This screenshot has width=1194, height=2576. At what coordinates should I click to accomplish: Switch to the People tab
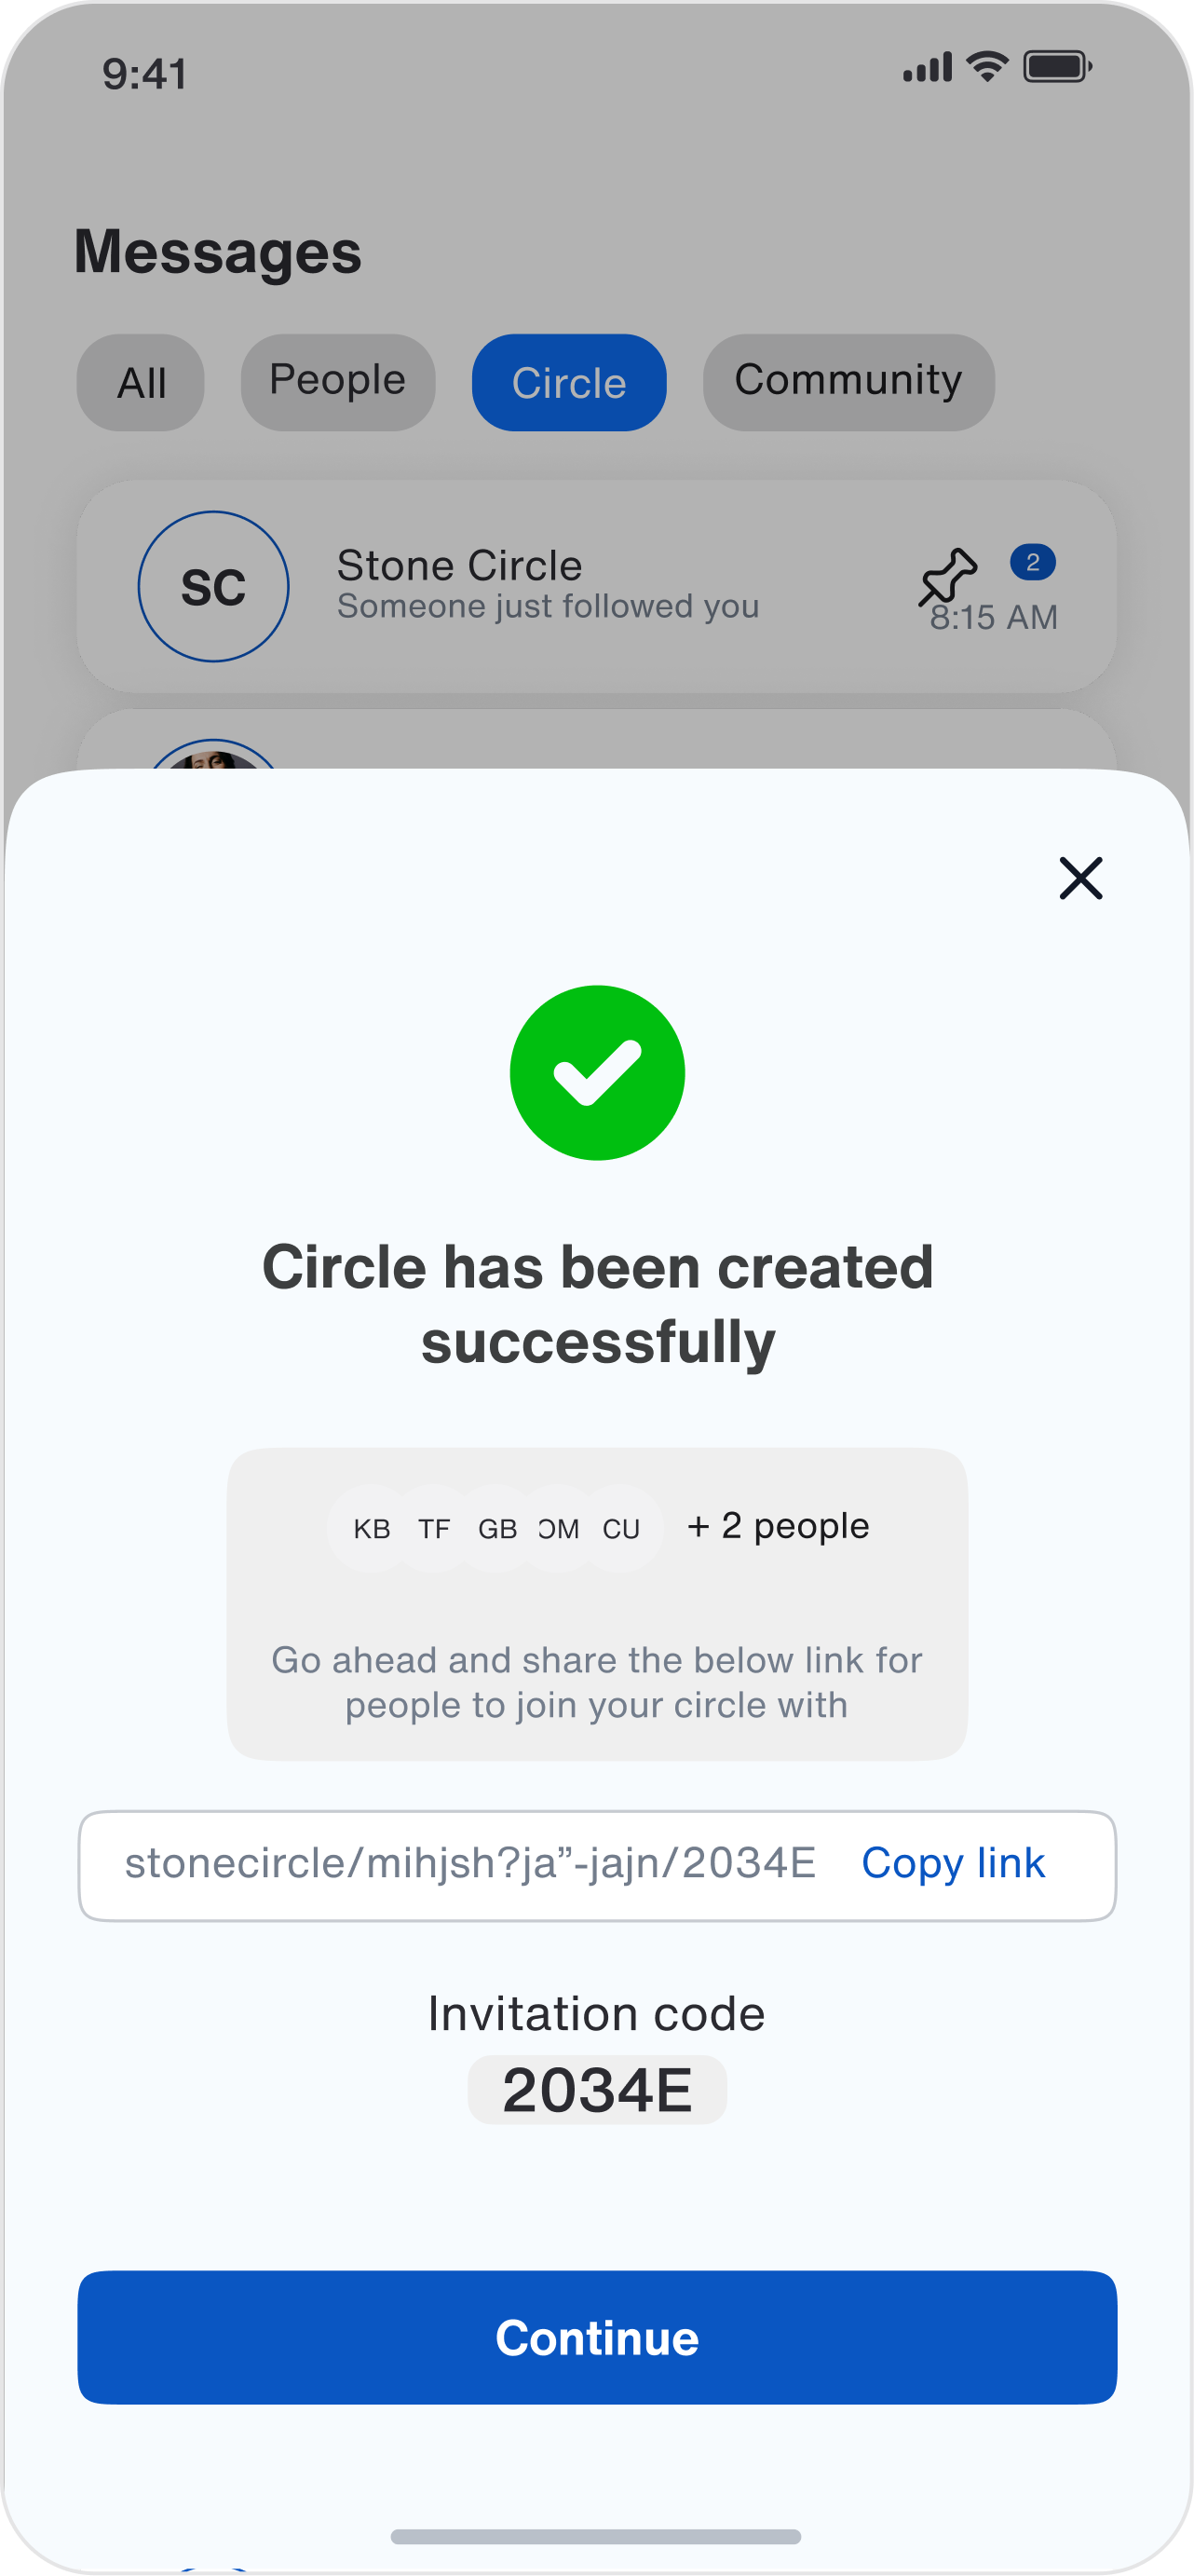tap(338, 383)
